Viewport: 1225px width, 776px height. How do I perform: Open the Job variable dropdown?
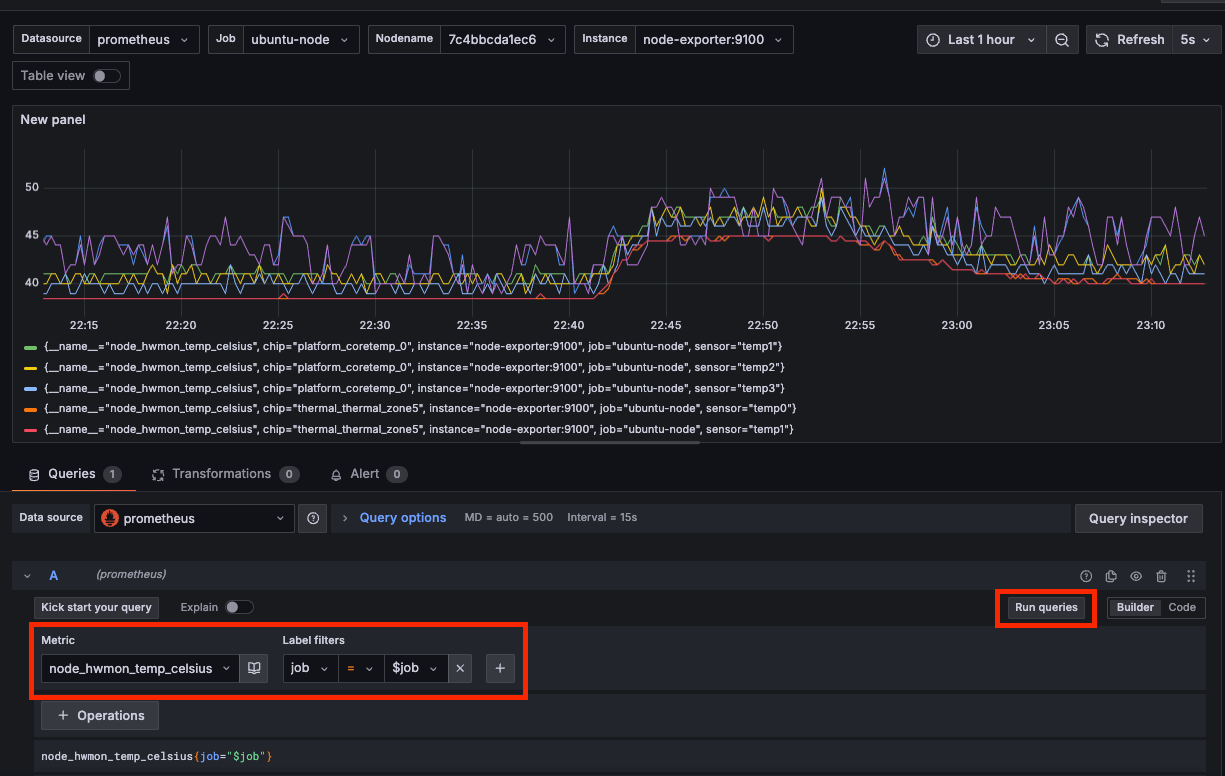click(x=301, y=40)
